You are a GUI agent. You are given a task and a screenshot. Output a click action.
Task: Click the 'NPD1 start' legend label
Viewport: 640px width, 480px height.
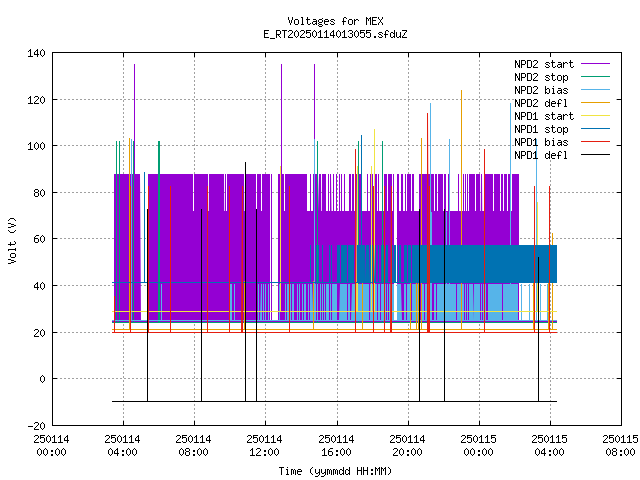544,116
